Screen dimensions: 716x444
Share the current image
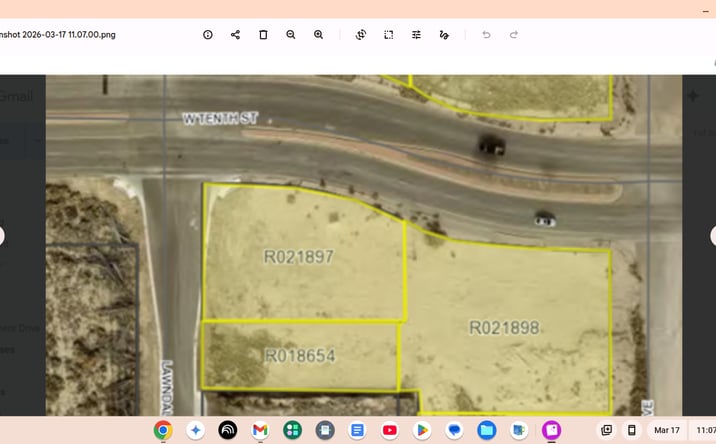pyautogui.click(x=235, y=35)
